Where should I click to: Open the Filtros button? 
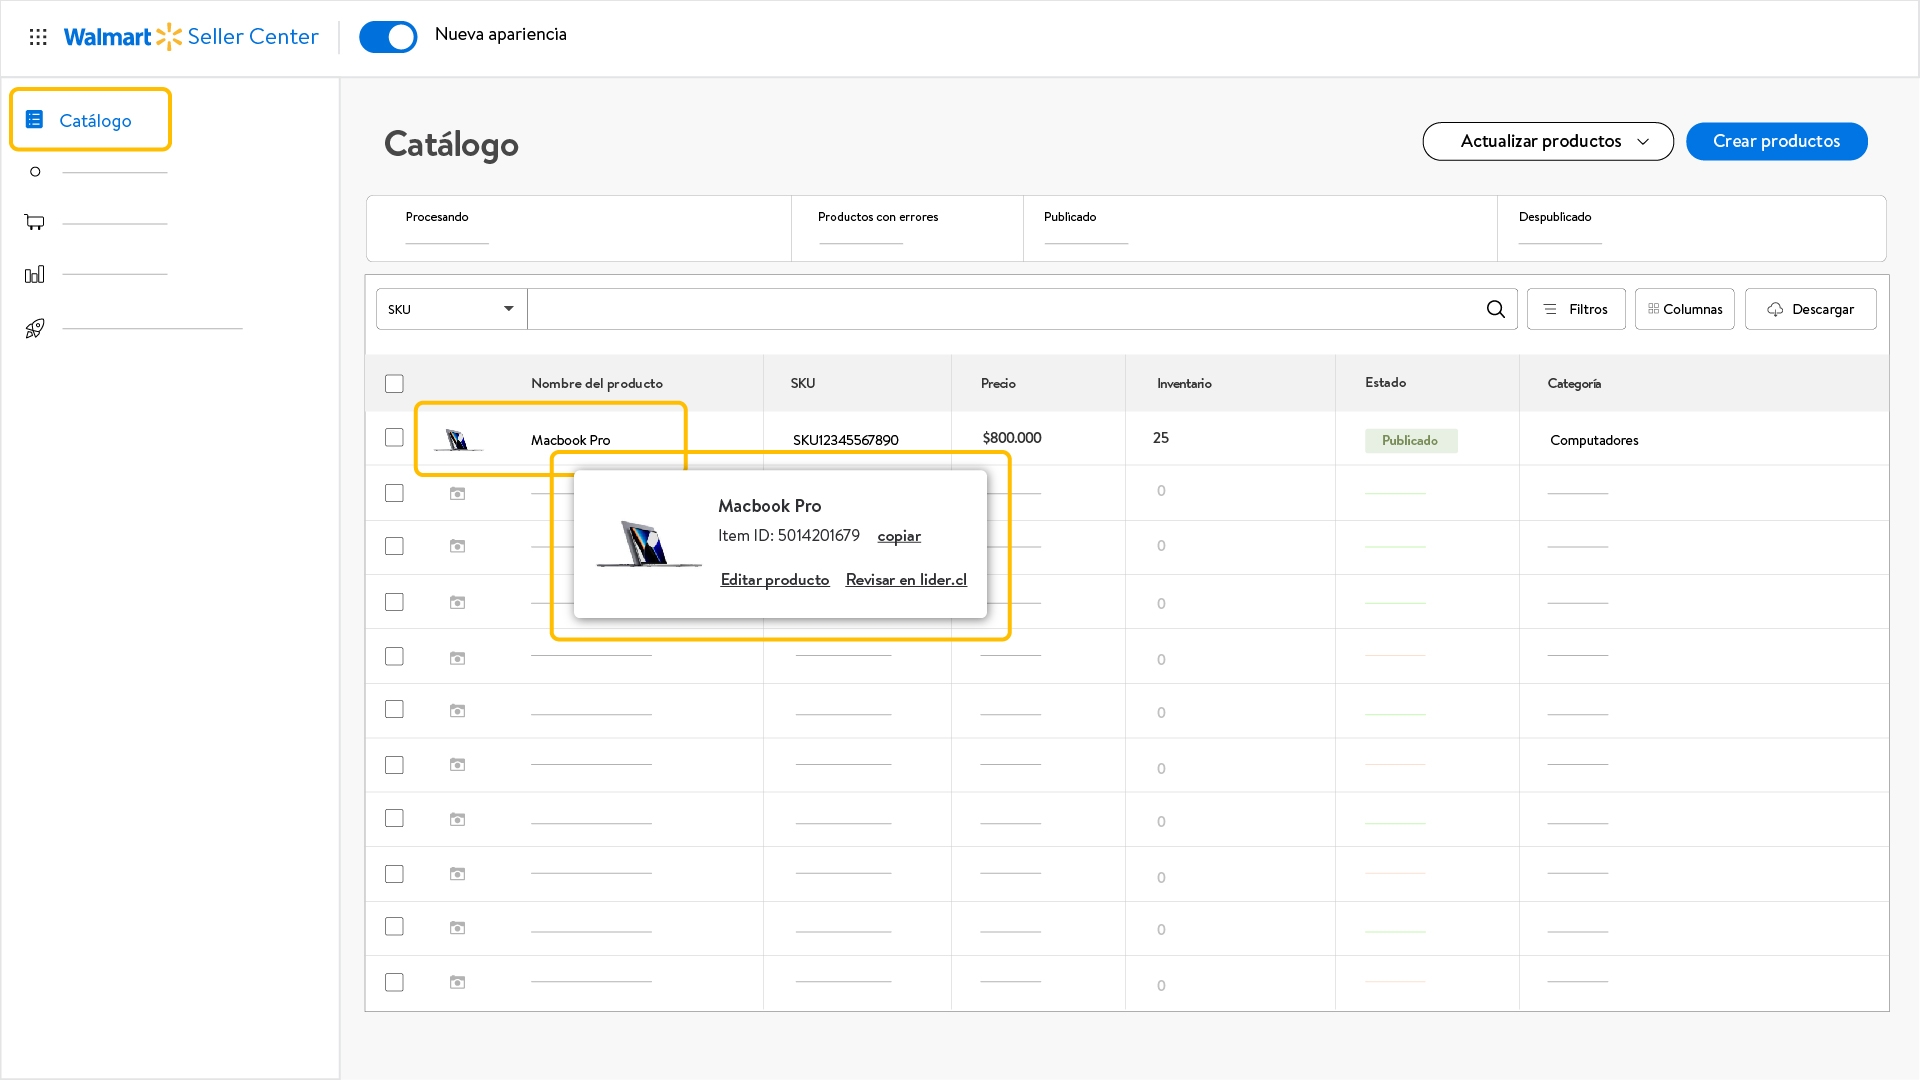click(x=1576, y=309)
